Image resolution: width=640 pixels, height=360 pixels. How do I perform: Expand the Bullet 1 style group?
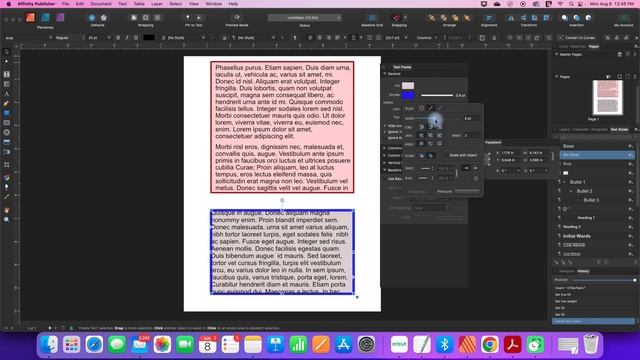[x=565, y=182]
